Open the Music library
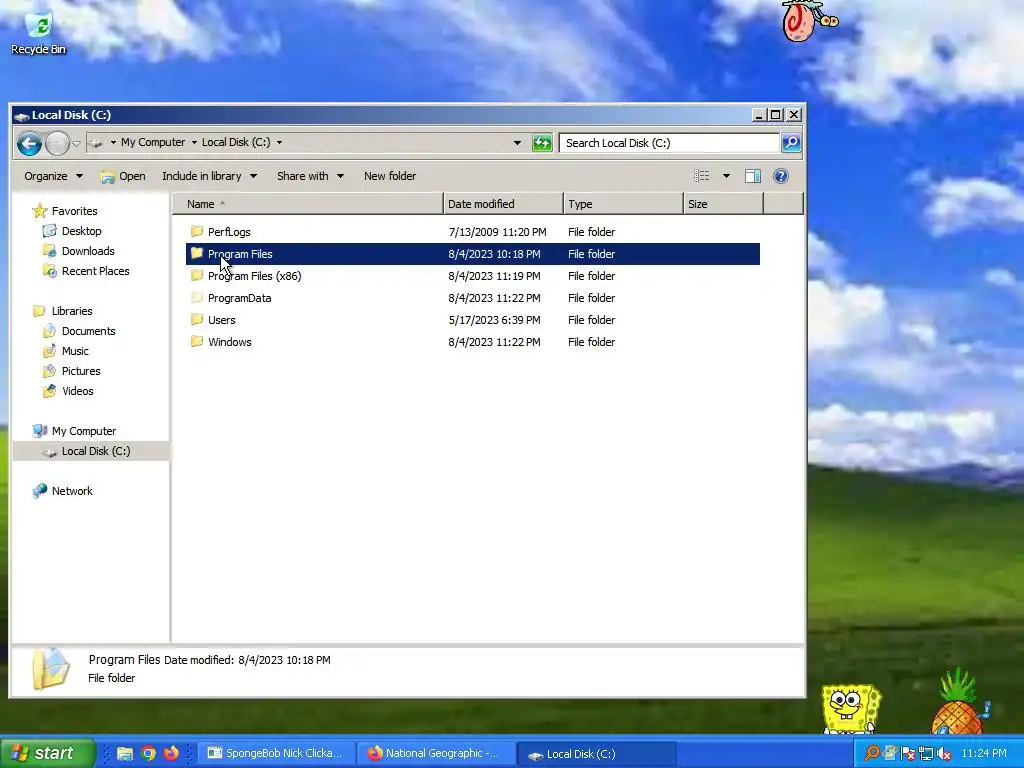 (x=74, y=351)
